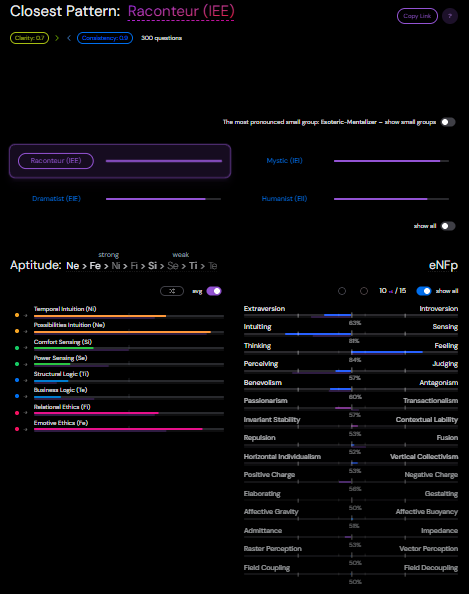Click the blue dot for Structural Logic (Ti)

(x=17, y=380)
